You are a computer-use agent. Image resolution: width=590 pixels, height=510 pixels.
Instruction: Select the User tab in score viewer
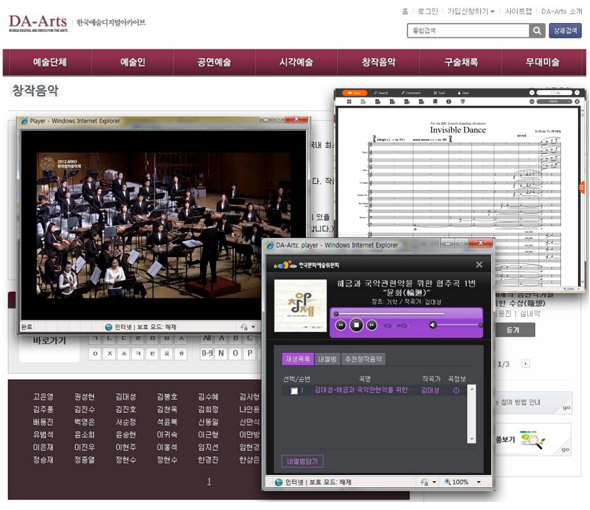click(x=463, y=93)
